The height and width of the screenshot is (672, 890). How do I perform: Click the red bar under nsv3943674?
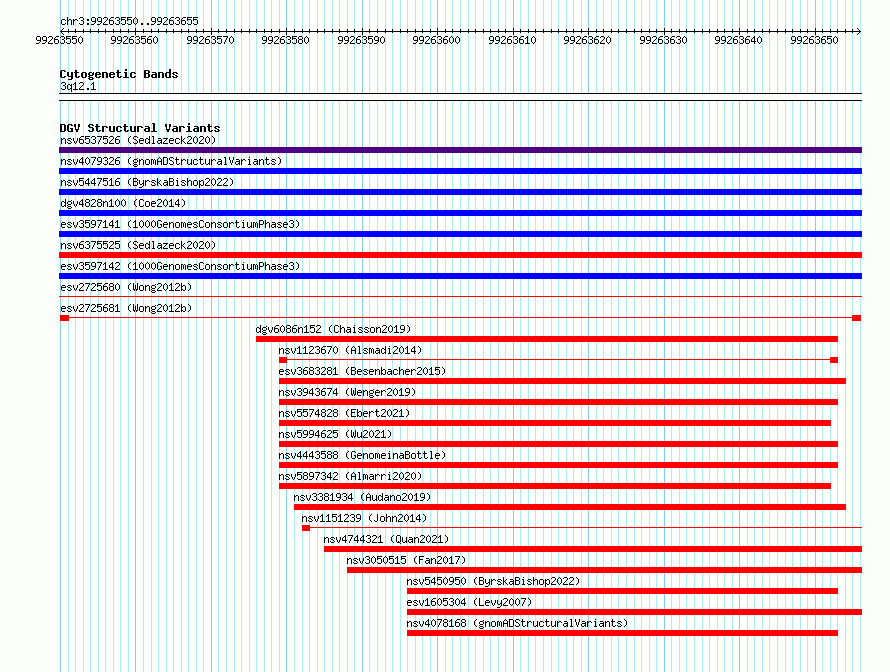(x=559, y=402)
